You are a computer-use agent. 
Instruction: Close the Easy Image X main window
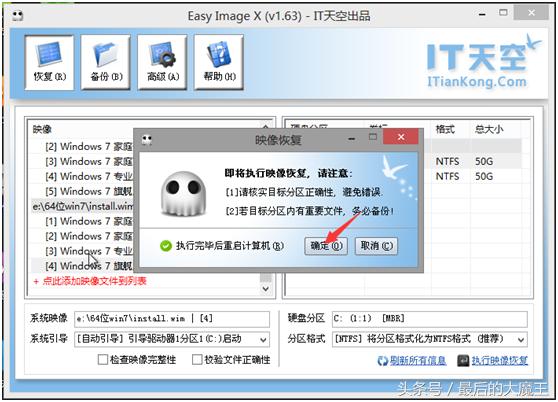click(531, 13)
